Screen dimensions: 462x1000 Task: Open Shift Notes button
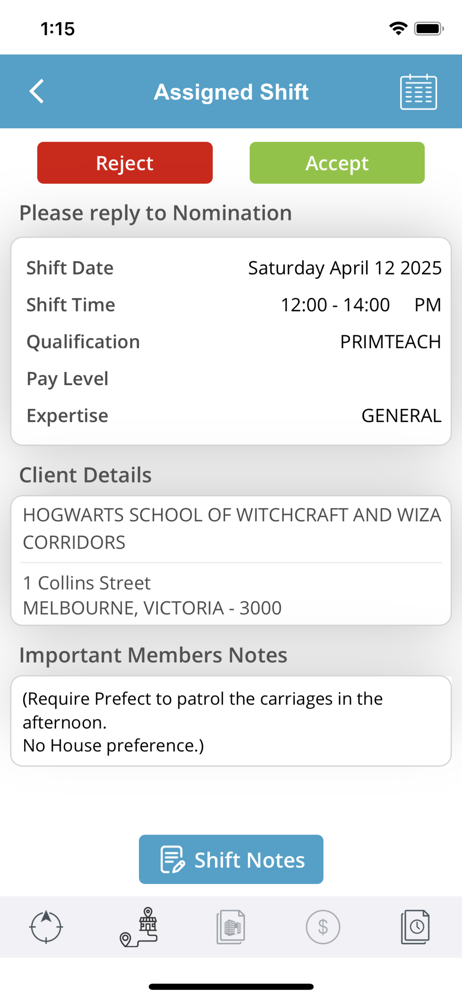(231, 859)
